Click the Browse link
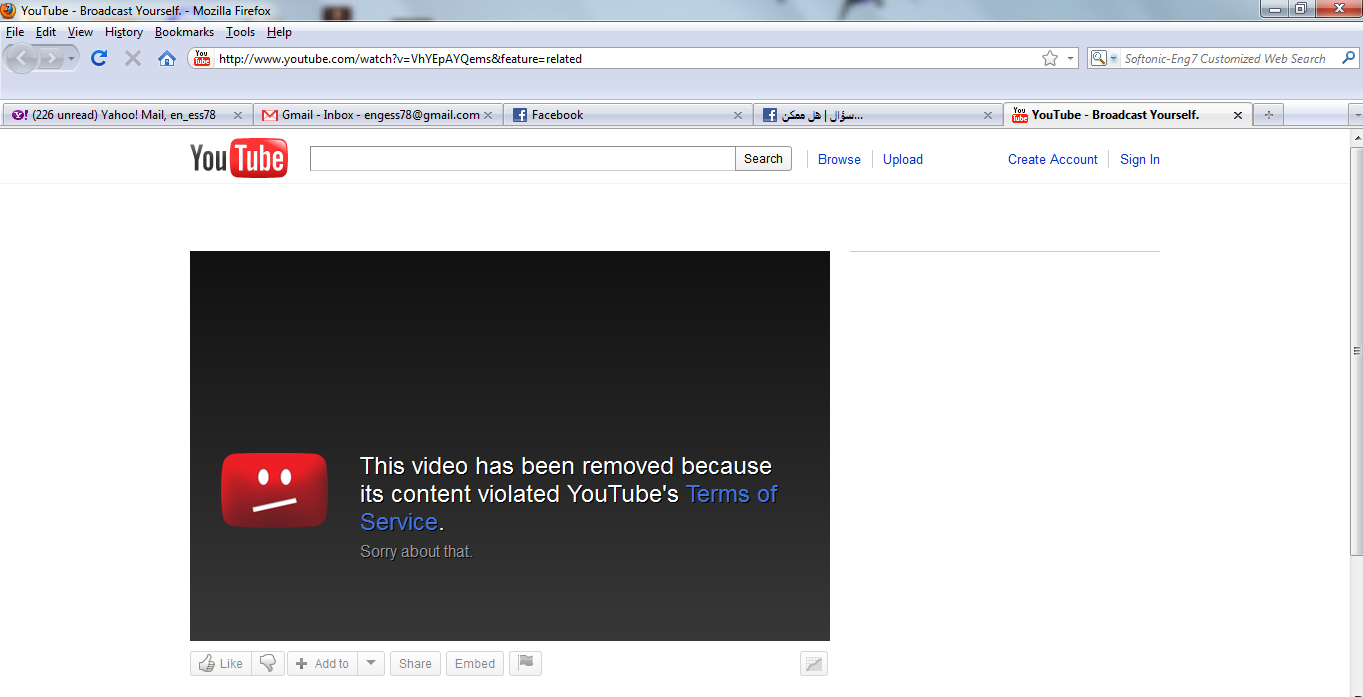1363x697 pixels. pyautogui.click(x=839, y=159)
